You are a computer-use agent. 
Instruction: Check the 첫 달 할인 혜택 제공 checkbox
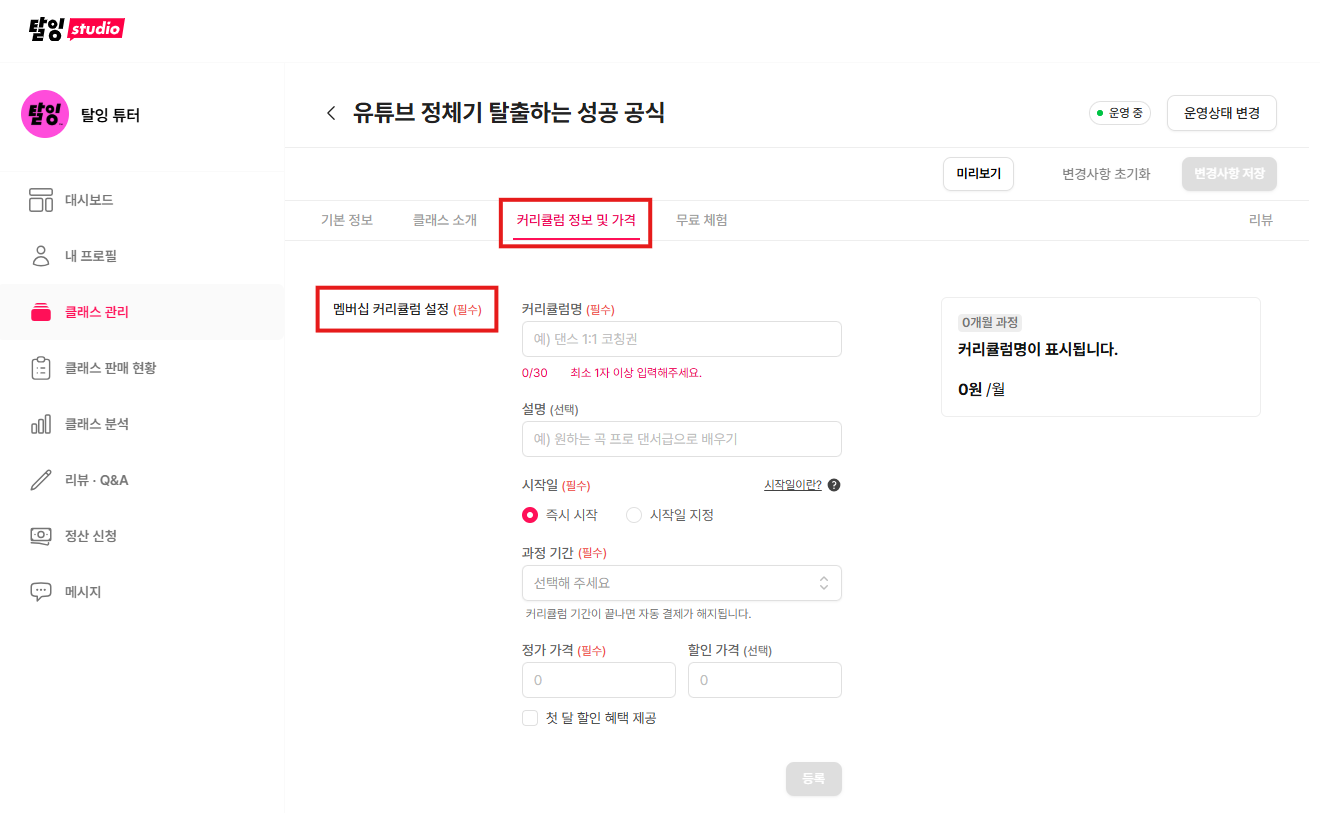tap(530, 718)
